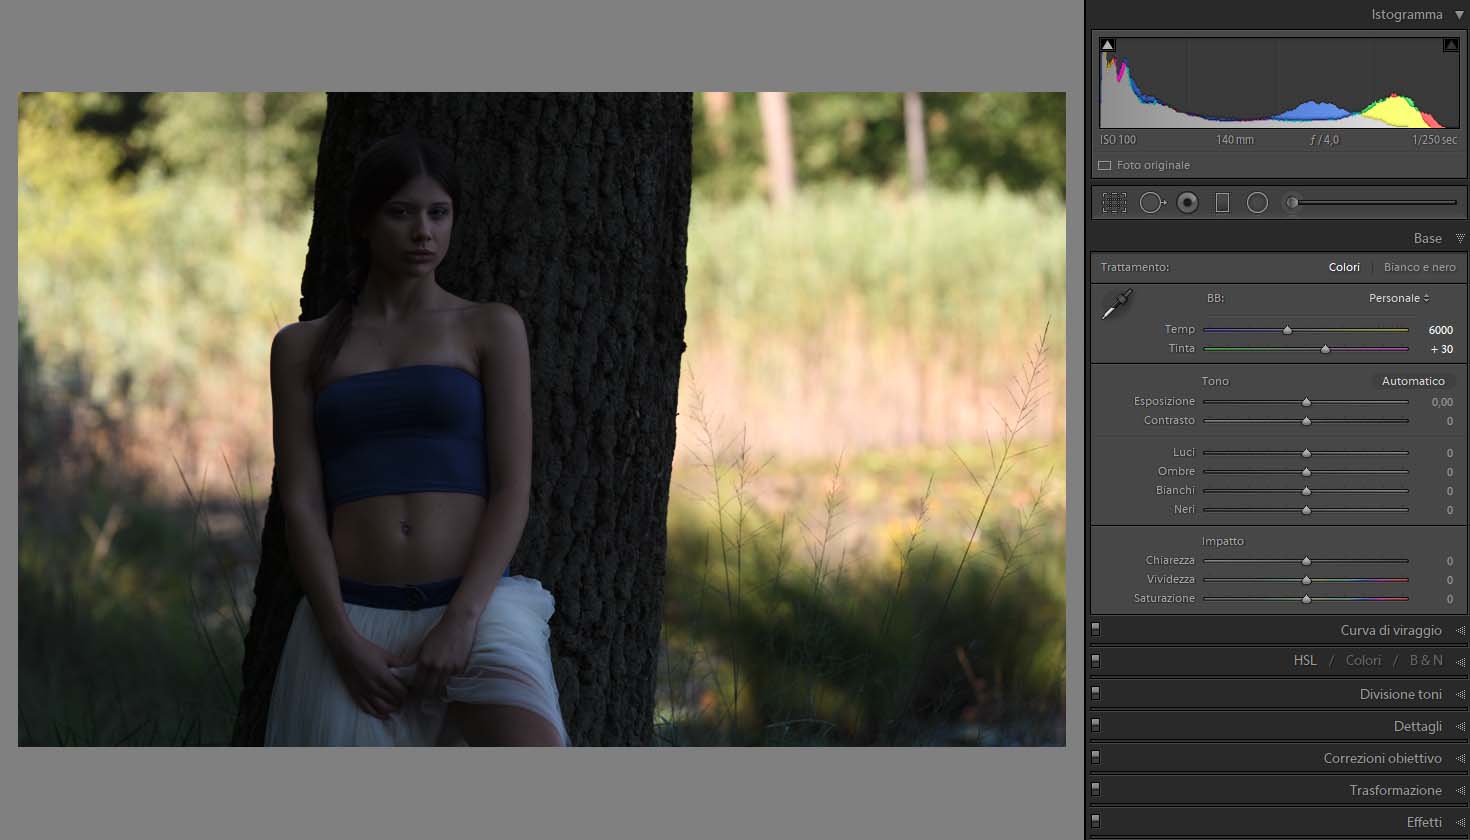Toggle the Curva di viraggio panel switch
This screenshot has width=1470, height=840.
pos(1096,630)
